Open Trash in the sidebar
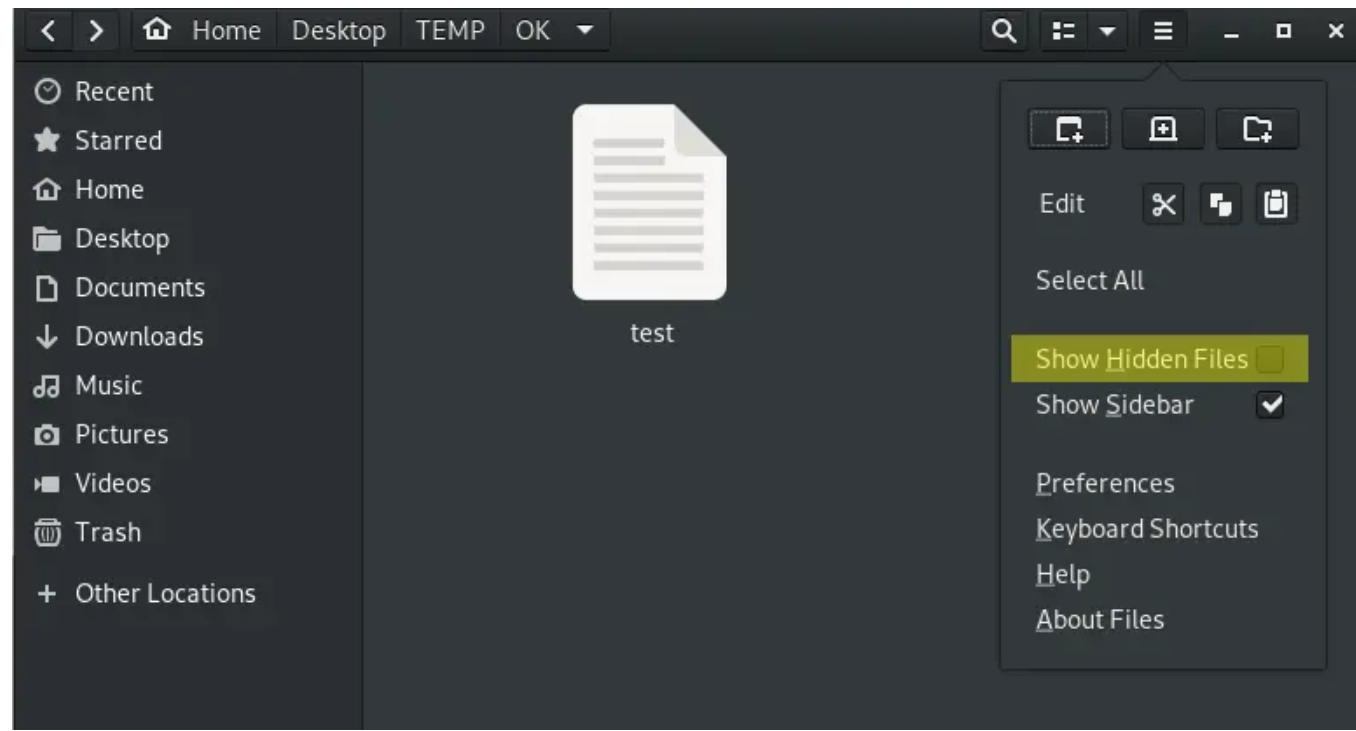 (x=107, y=532)
